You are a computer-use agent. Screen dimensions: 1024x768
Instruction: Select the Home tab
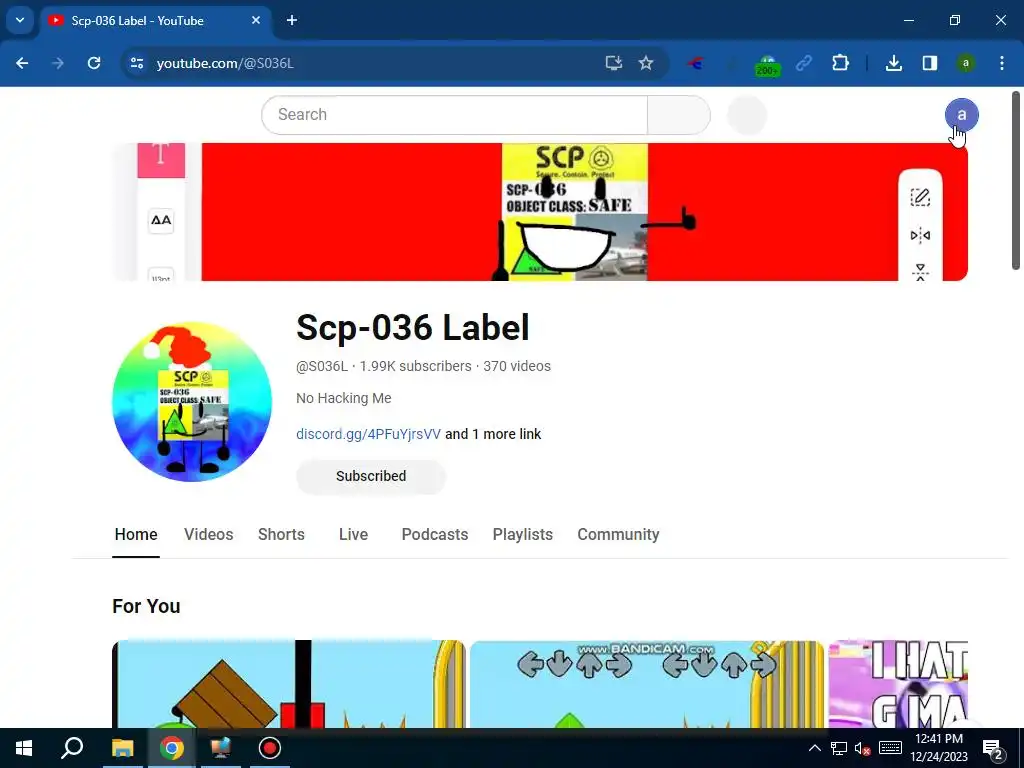tap(136, 534)
